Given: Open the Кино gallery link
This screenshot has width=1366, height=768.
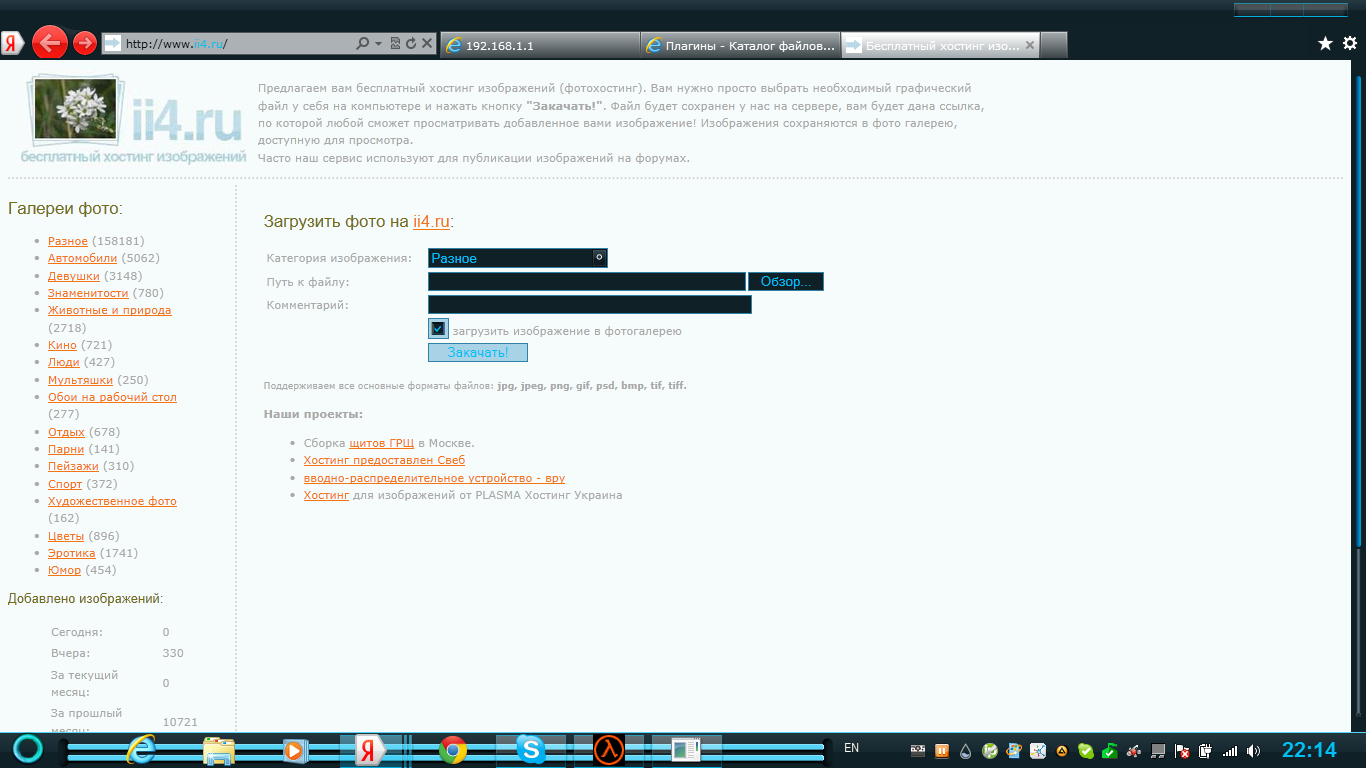Looking at the screenshot, I should pos(62,345).
